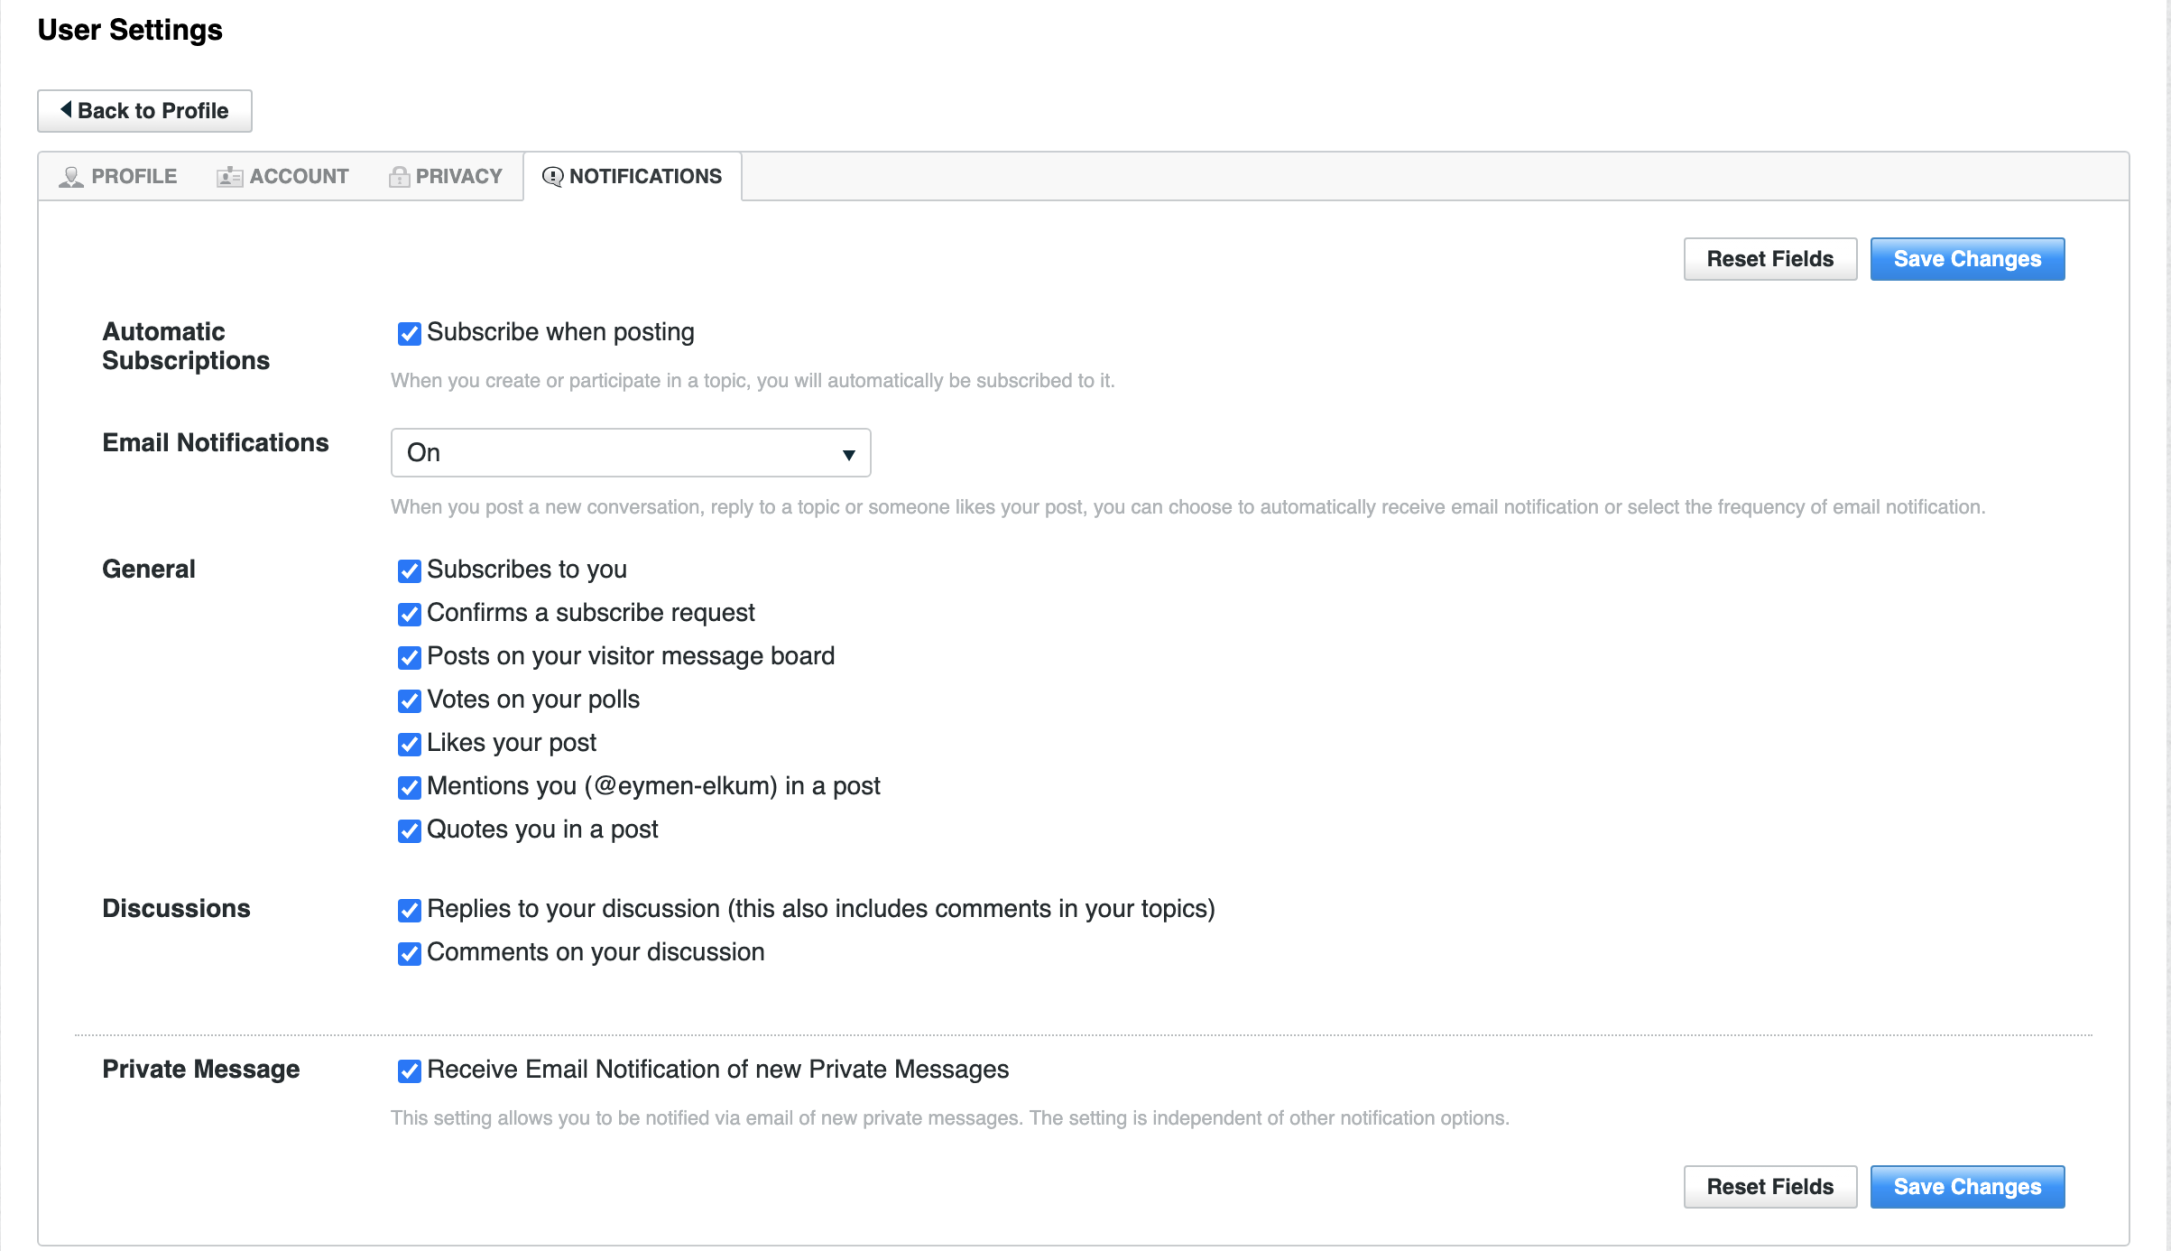Toggle the Likes your post checkbox

(x=409, y=744)
